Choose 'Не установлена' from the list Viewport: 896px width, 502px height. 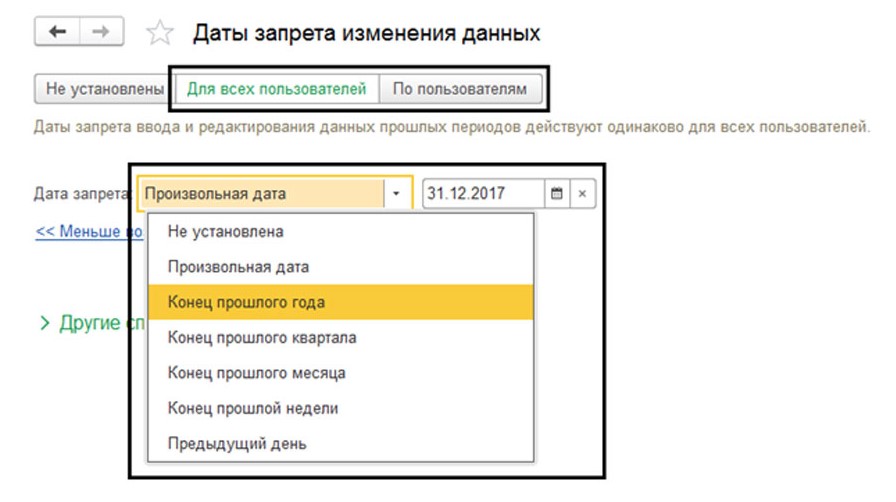pos(226,232)
